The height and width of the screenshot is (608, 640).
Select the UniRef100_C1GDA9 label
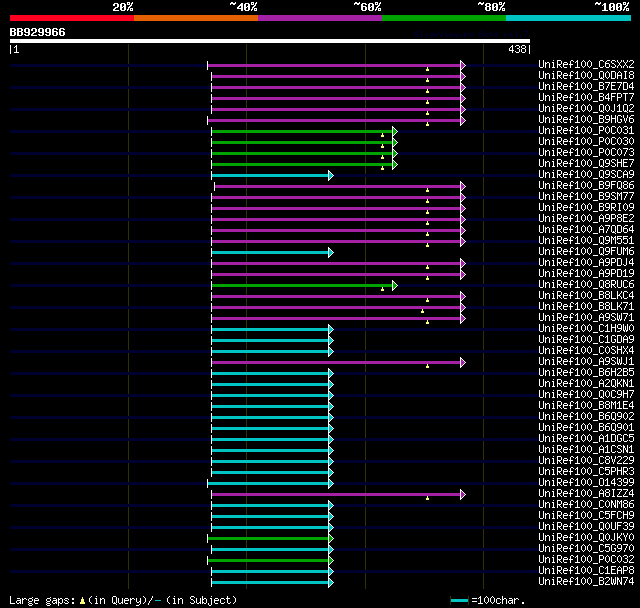point(586,340)
